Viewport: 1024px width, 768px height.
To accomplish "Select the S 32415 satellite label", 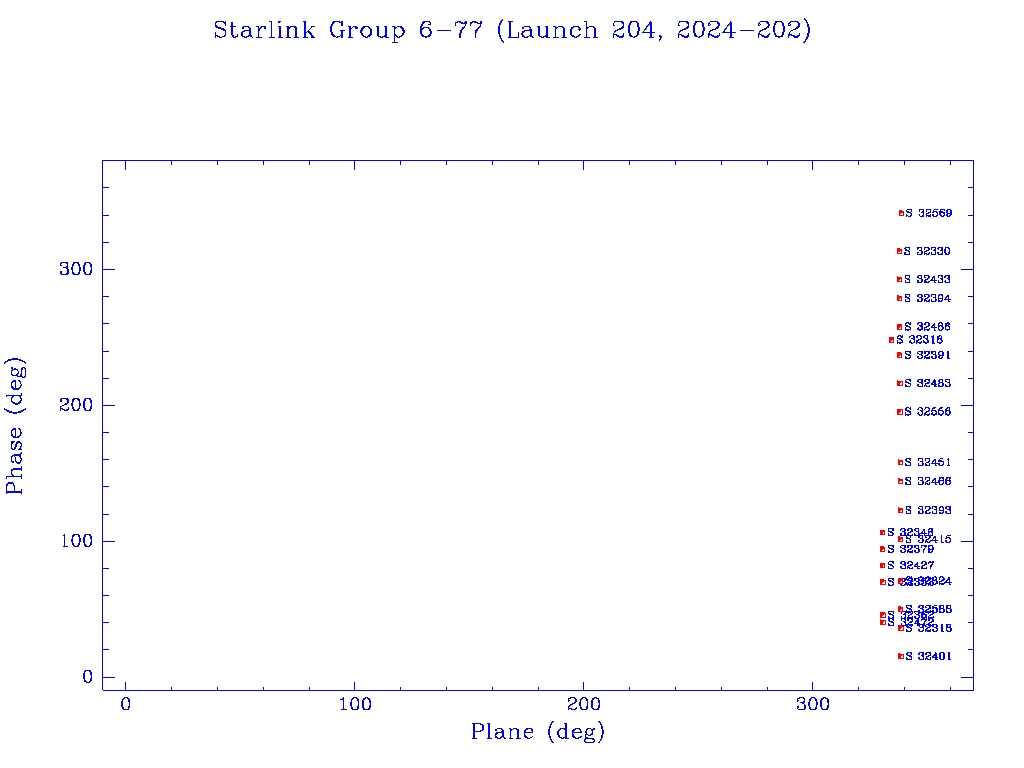I will tap(928, 539).
